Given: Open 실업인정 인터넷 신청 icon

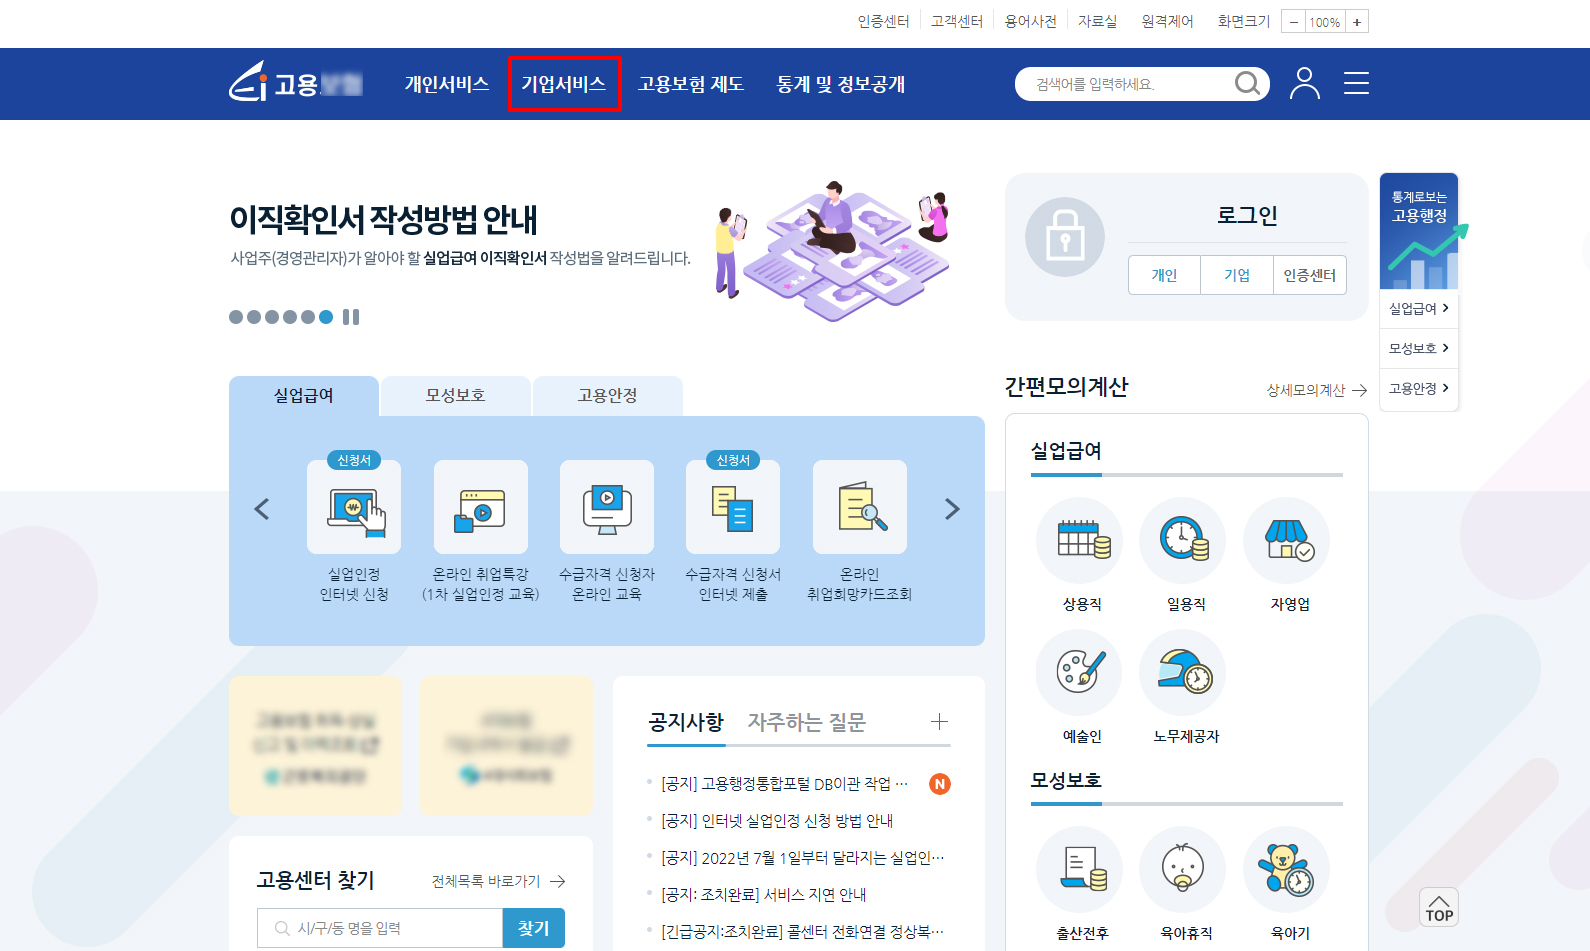Looking at the screenshot, I should [354, 507].
